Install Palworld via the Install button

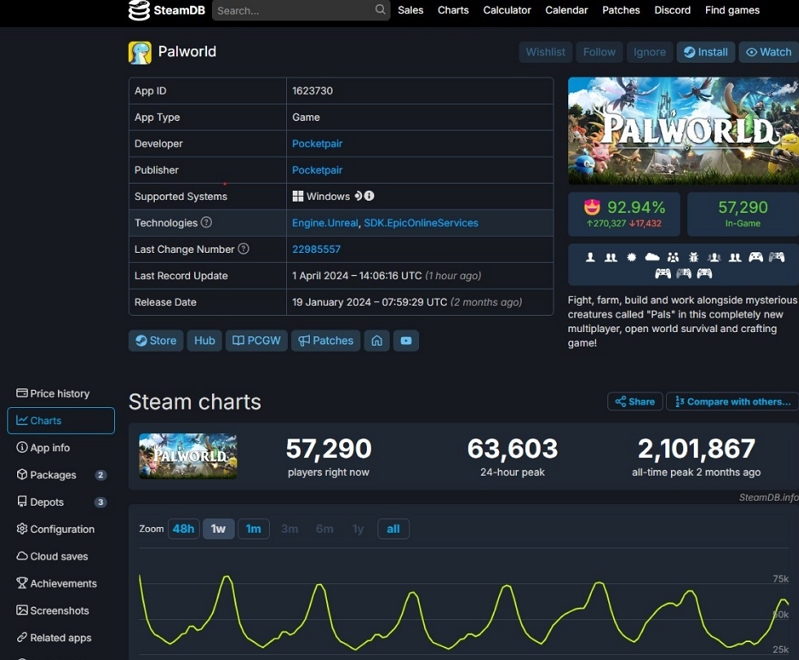706,52
